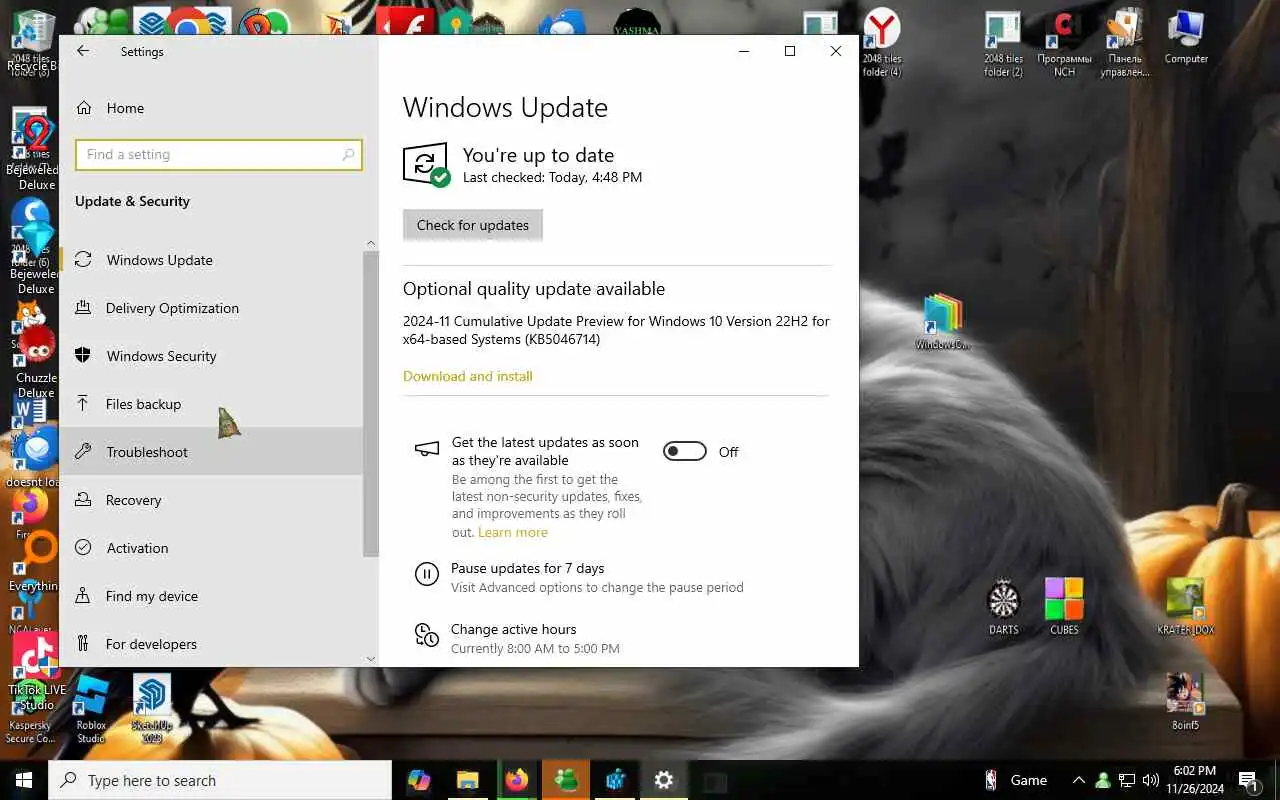Screen dimensions: 1280x800
Task: Open the Learn more link
Action: pos(513,532)
